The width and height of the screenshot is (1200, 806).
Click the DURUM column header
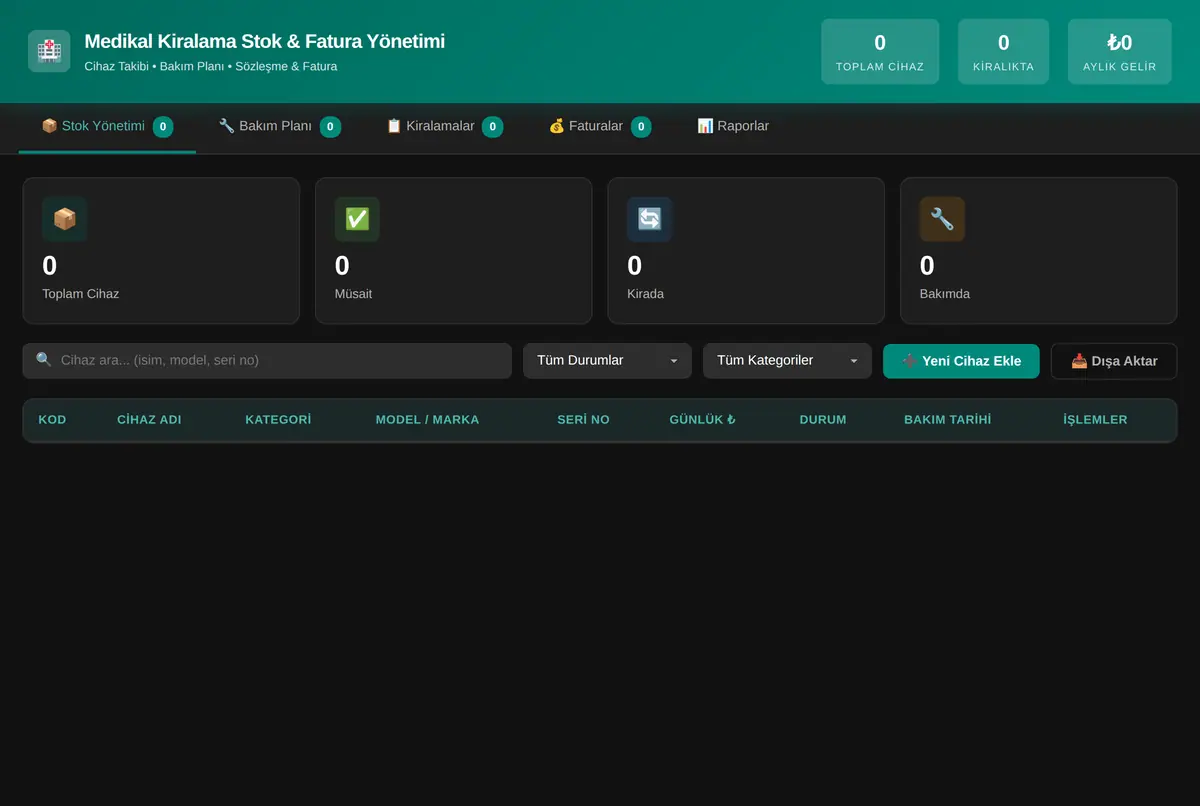click(823, 420)
